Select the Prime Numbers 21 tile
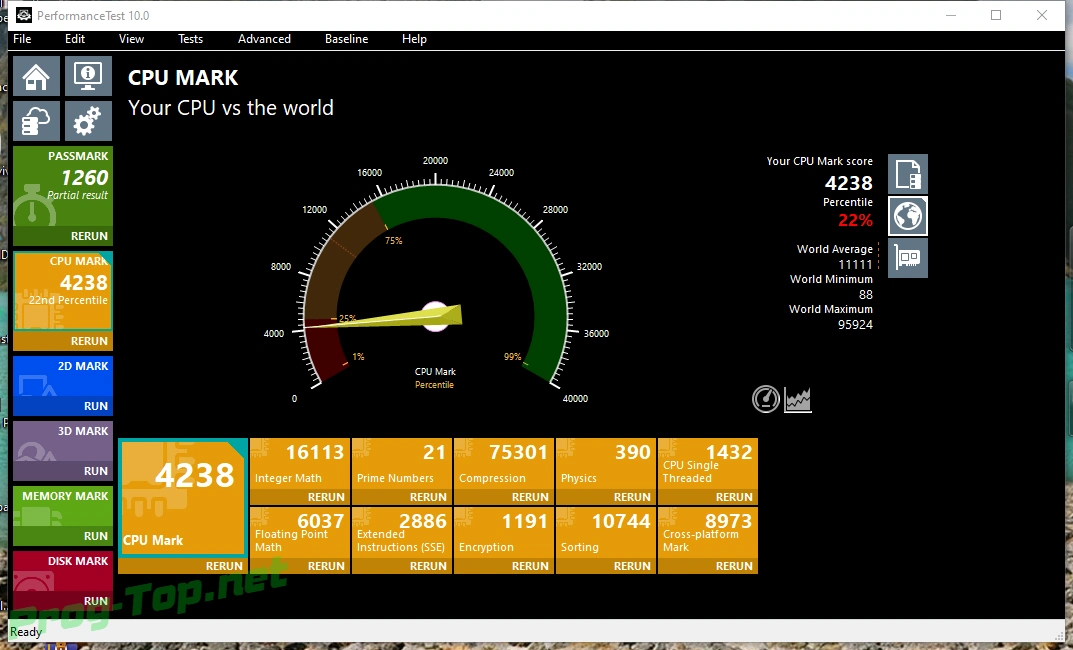 402,464
